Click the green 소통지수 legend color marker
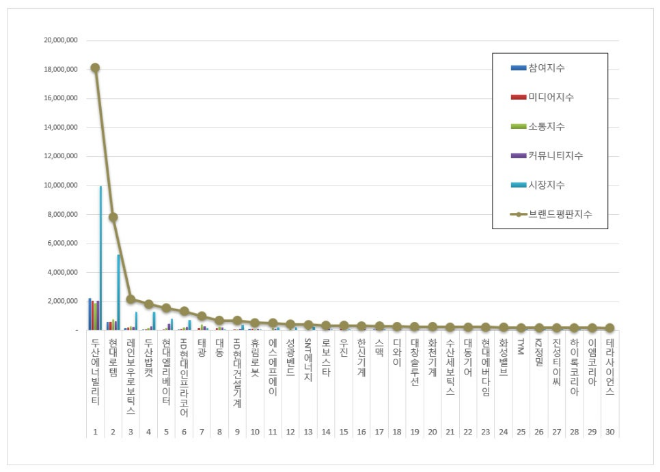Viewport: 660px width, 472px height. [x=518, y=126]
